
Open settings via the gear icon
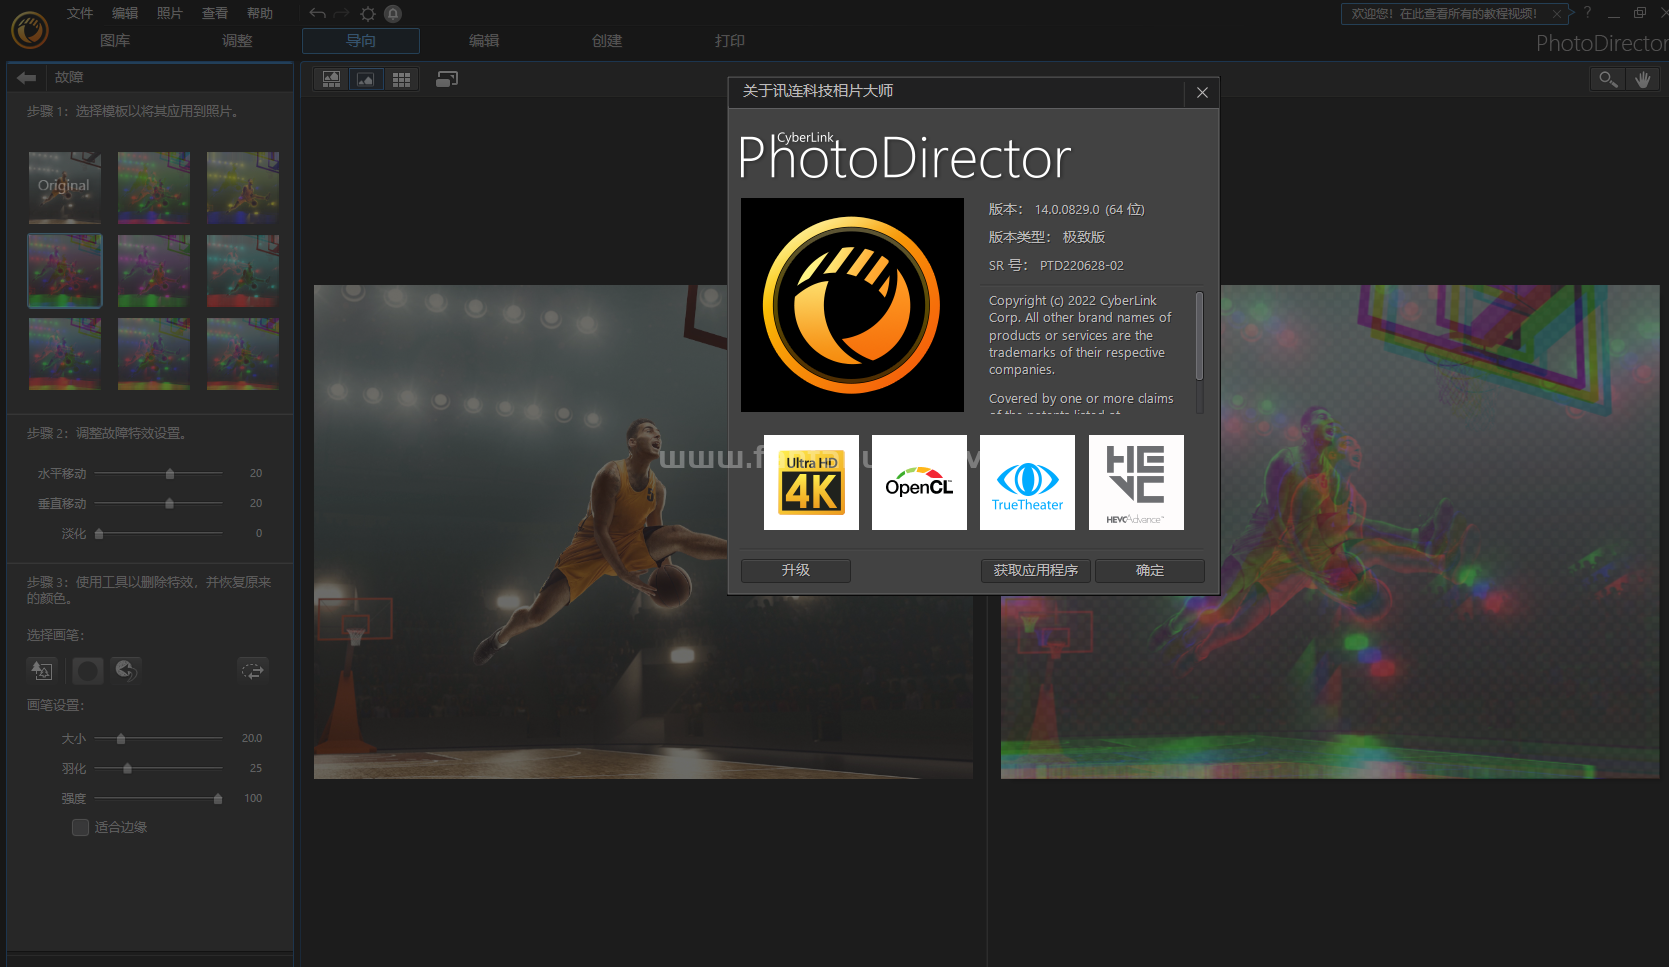pyautogui.click(x=368, y=14)
